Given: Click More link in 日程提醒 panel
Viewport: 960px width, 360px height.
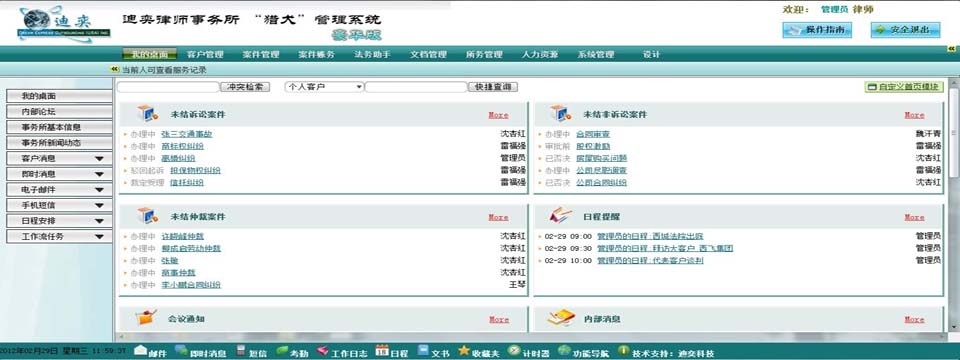Looking at the screenshot, I should (915, 217).
